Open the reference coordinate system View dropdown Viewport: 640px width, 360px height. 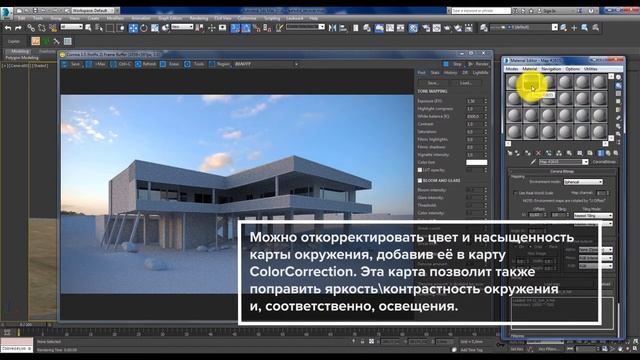(182, 27)
